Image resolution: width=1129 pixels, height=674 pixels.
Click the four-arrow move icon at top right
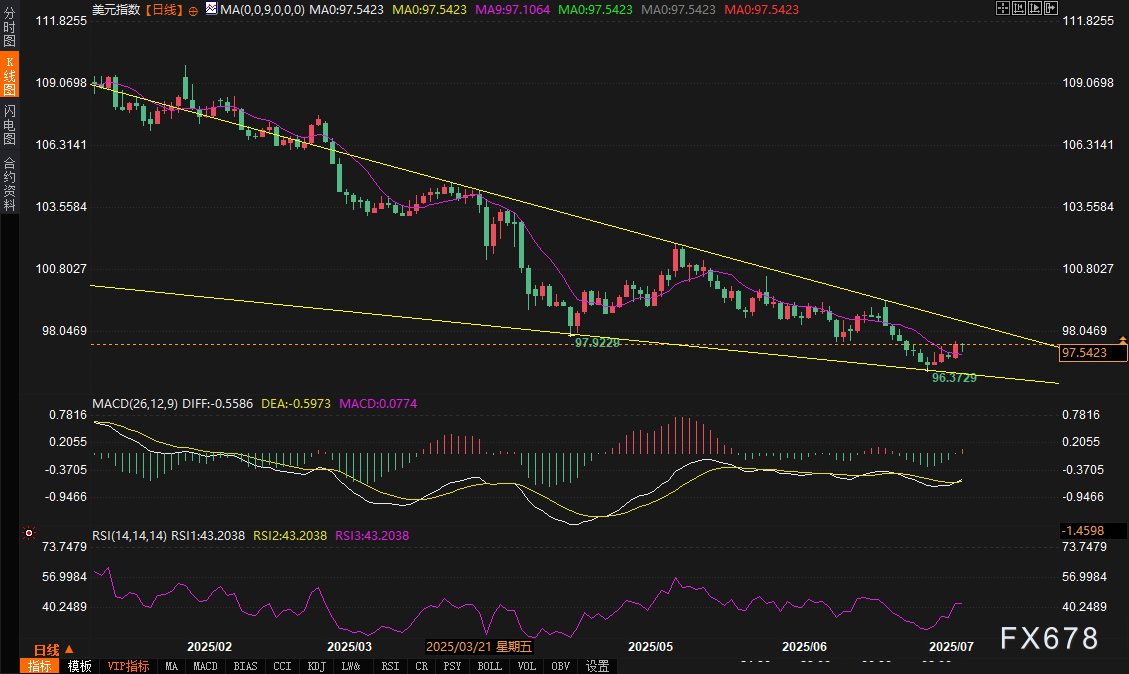click(1004, 8)
